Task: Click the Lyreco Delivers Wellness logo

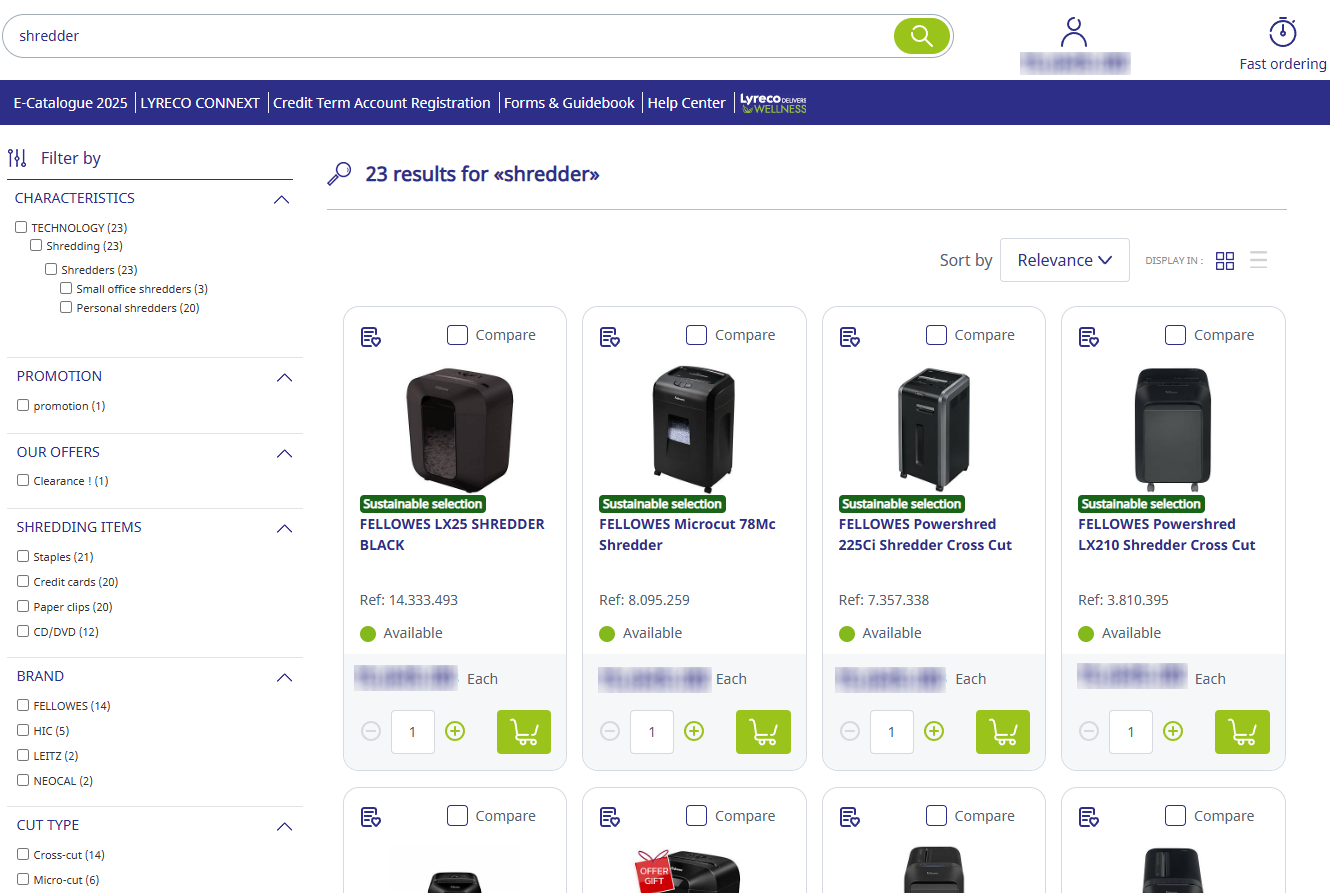Action: point(773,103)
